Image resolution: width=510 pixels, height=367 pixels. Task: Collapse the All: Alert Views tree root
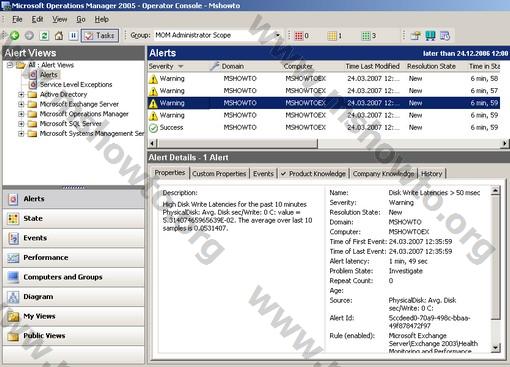(x=10, y=65)
